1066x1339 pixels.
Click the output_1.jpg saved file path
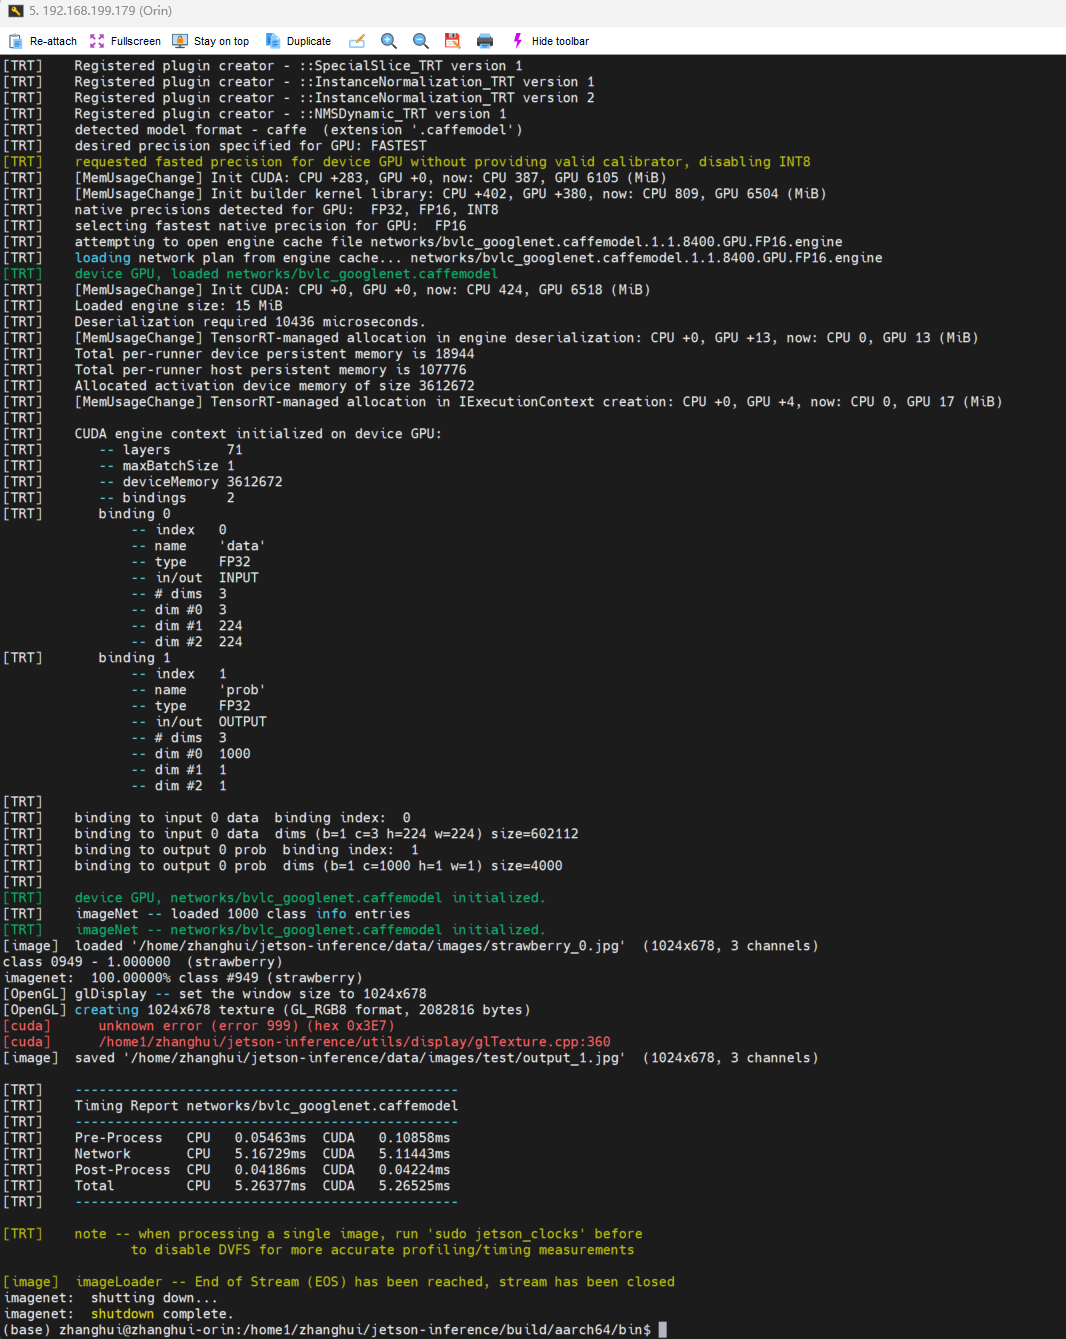click(374, 1058)
